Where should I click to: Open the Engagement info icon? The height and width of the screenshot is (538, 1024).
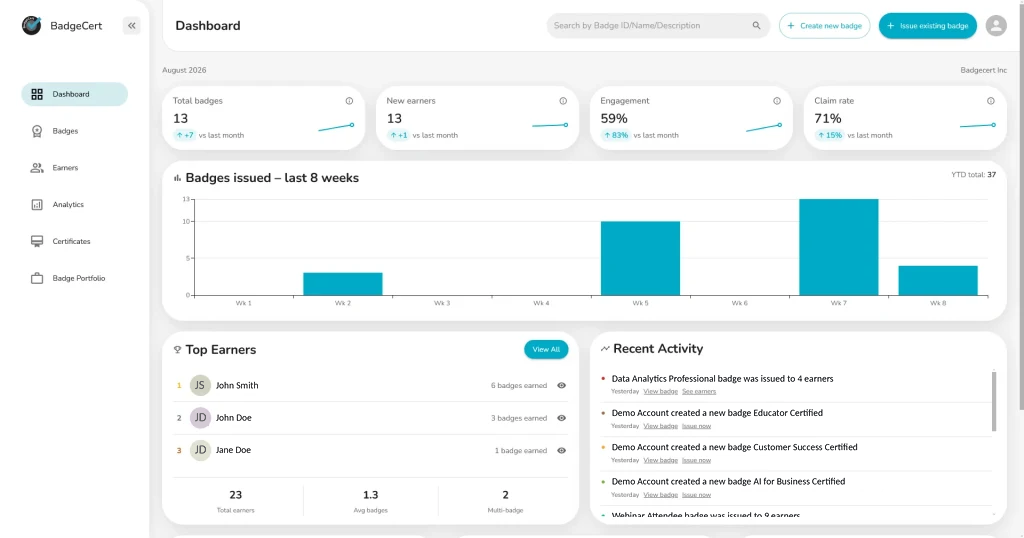[x=777, y=101]
